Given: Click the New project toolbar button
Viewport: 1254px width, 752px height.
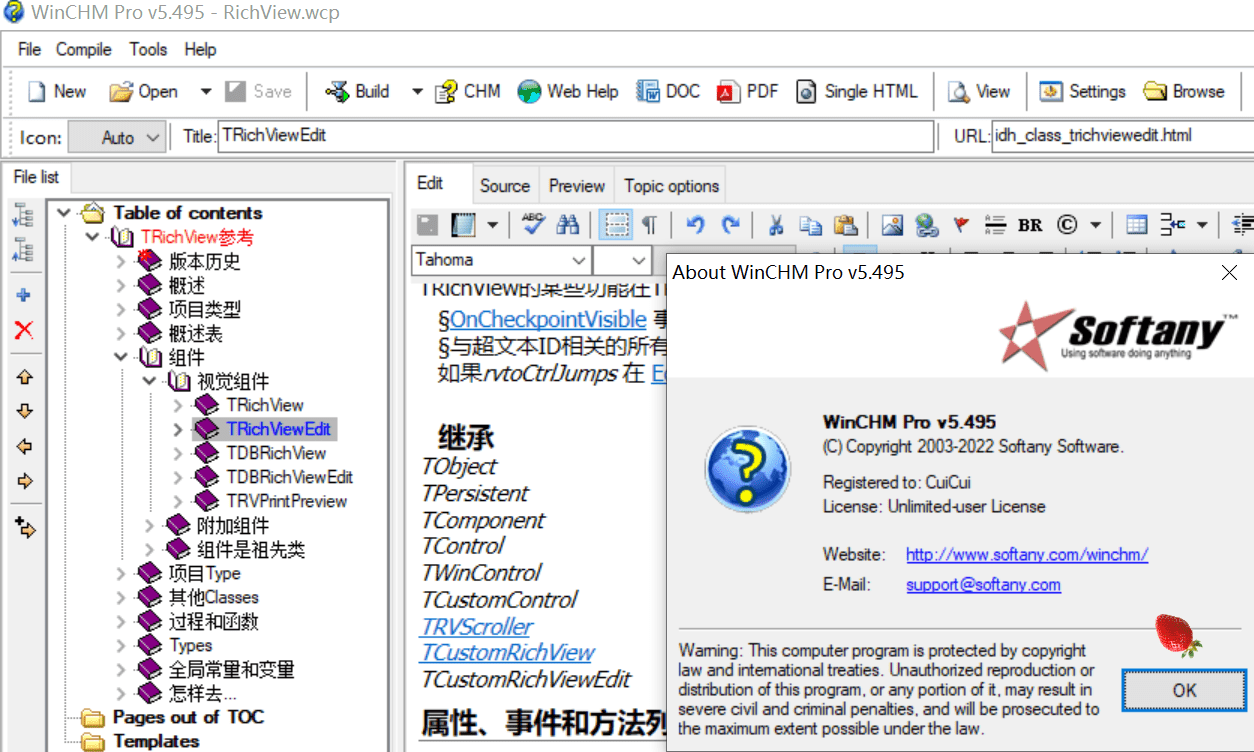Looking at the screenshot, I should click(x=57, y=91).
